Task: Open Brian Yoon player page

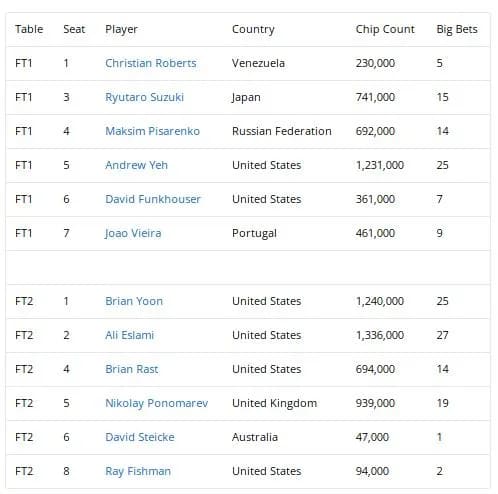Action: [134, 301]
